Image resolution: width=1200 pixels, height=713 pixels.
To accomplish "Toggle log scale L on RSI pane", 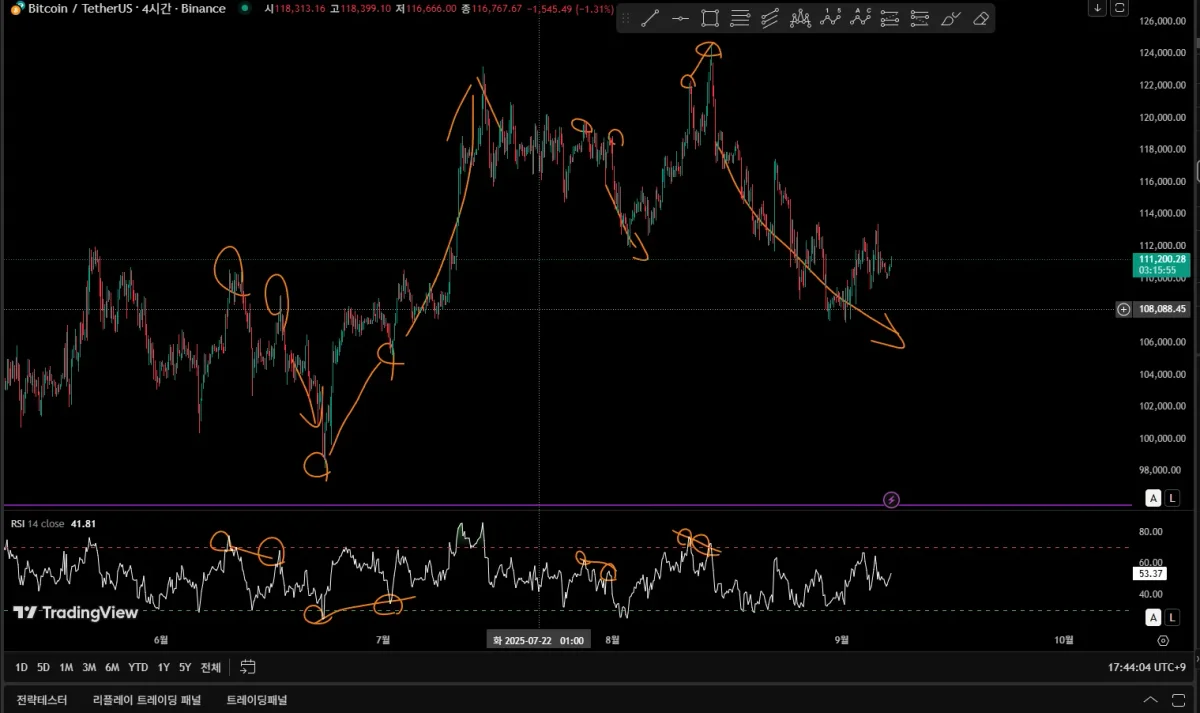I will coord(1171,617).
